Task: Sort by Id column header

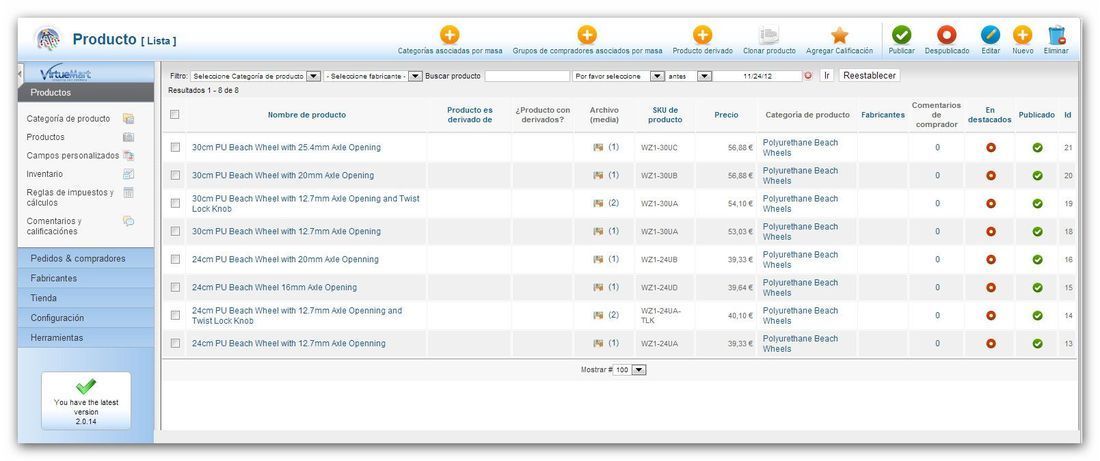Action: [1067, 115]
